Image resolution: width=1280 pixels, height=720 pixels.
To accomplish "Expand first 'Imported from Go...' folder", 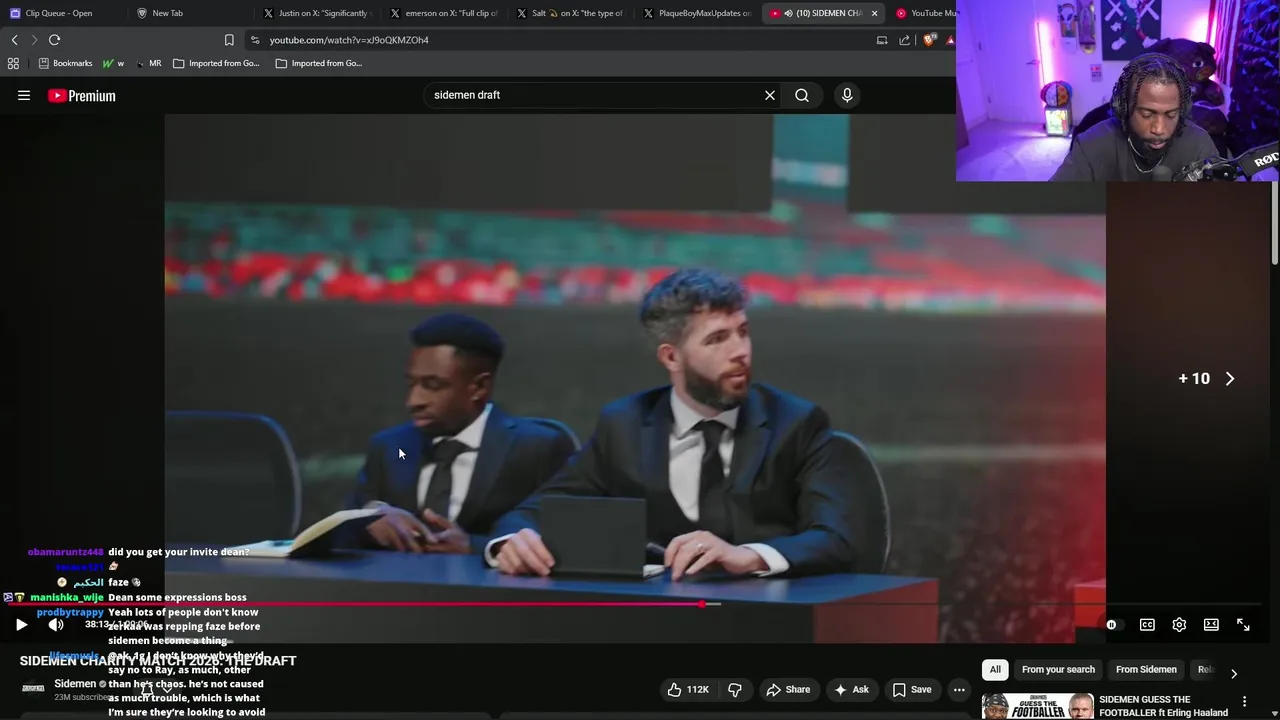I will click(216, 63).
